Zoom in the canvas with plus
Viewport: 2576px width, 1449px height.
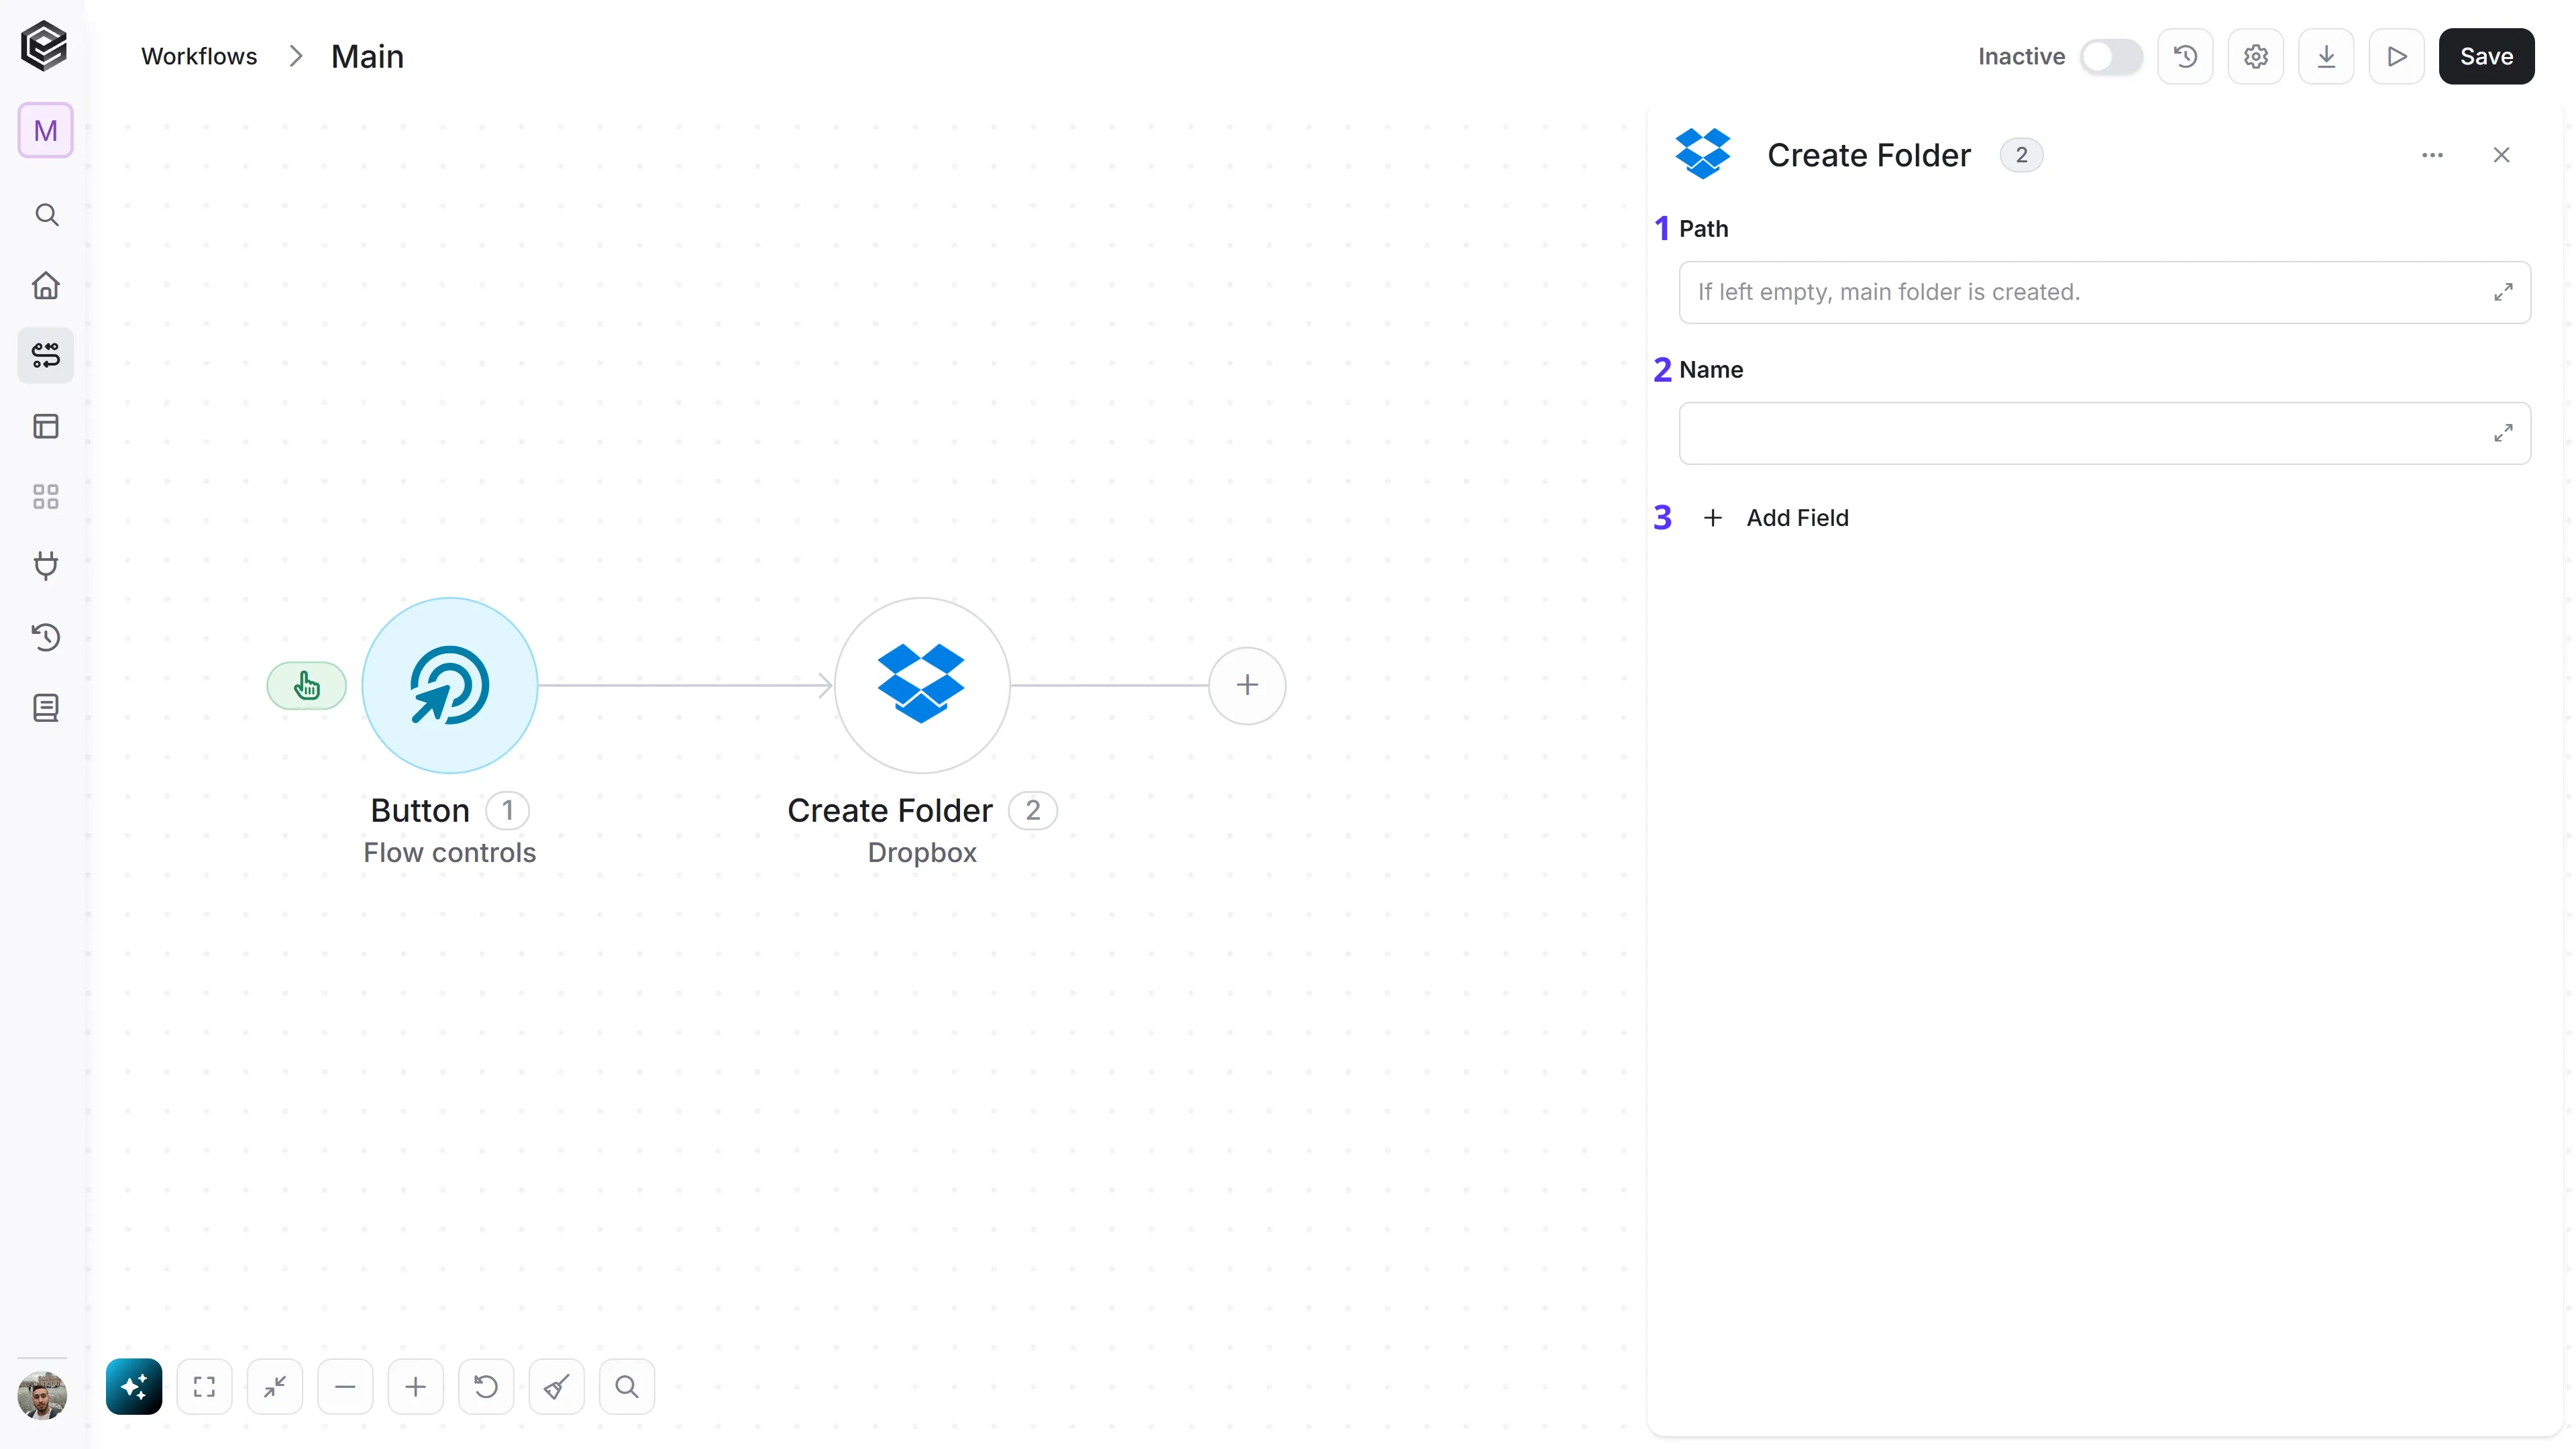(x=416, y=1386)
